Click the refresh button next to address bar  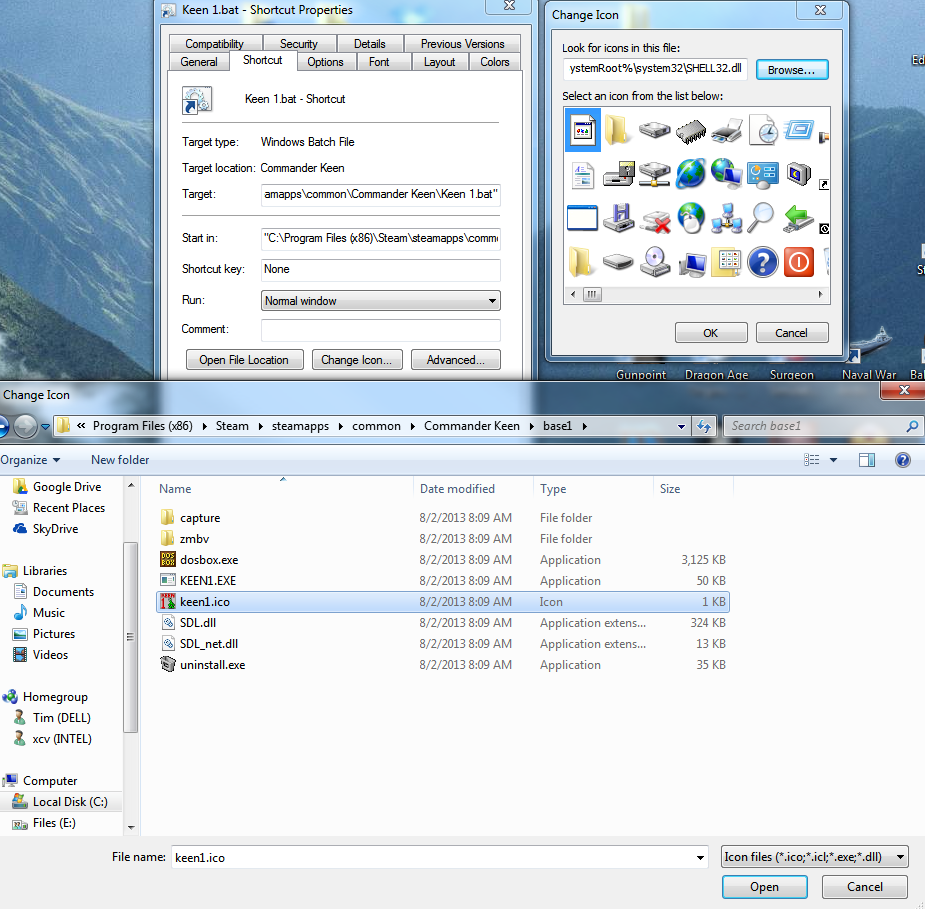coord(704,426)
